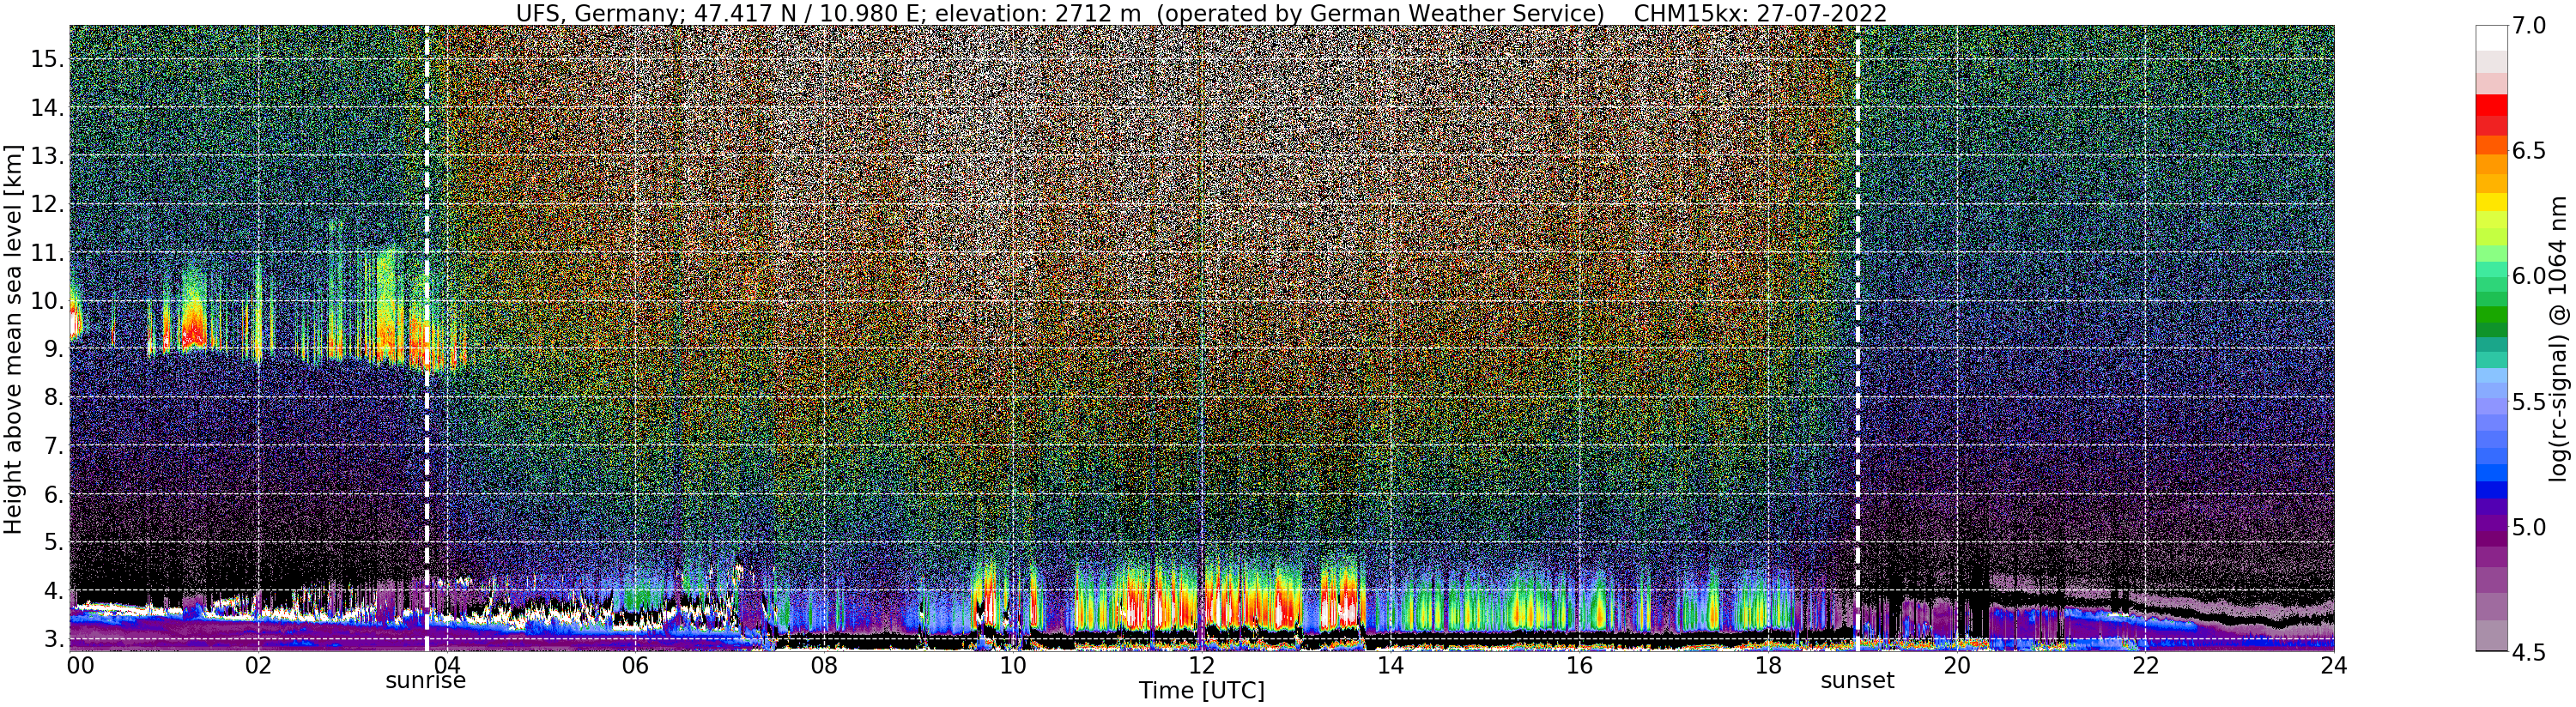The height and width of the screenshot is (707, 2576).
Task: Click the y-axis tick label '15.'
Action: pos(48,59)
